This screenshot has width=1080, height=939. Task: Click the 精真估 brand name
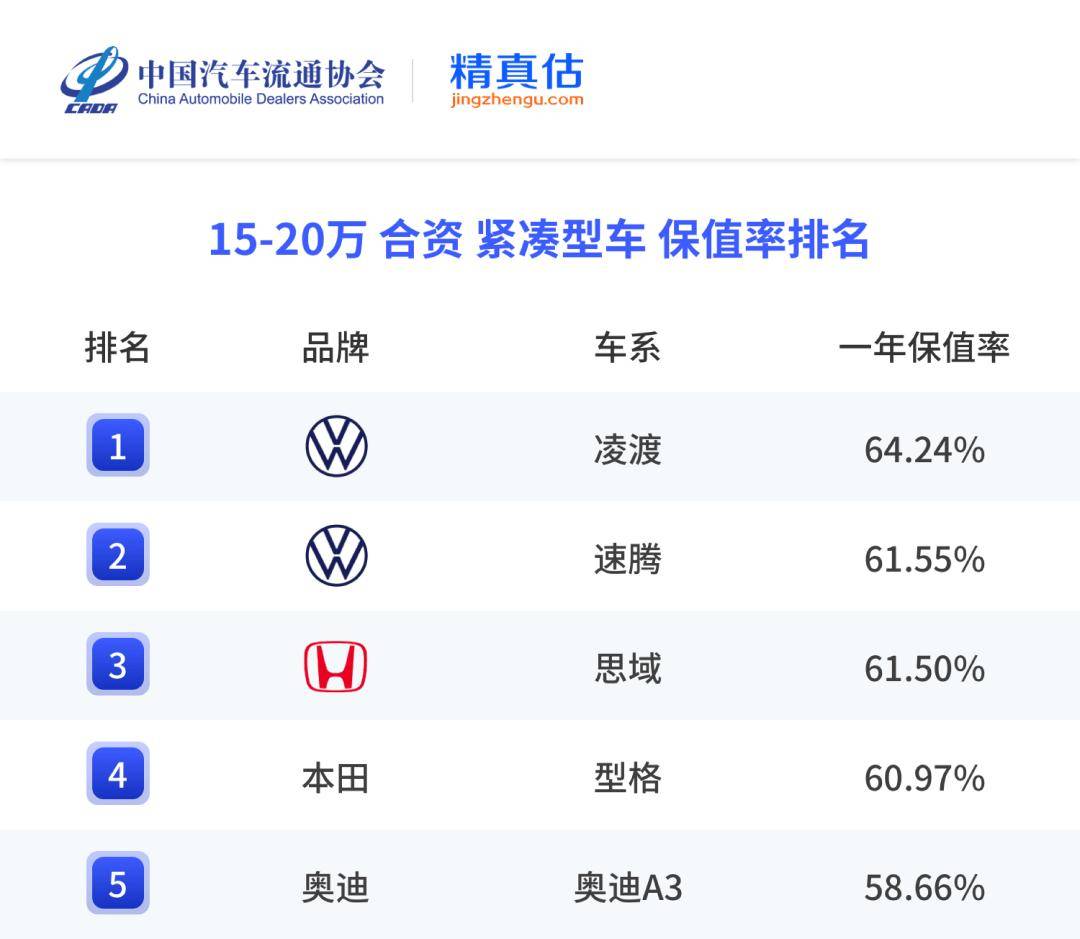click(x=516, y=71)
